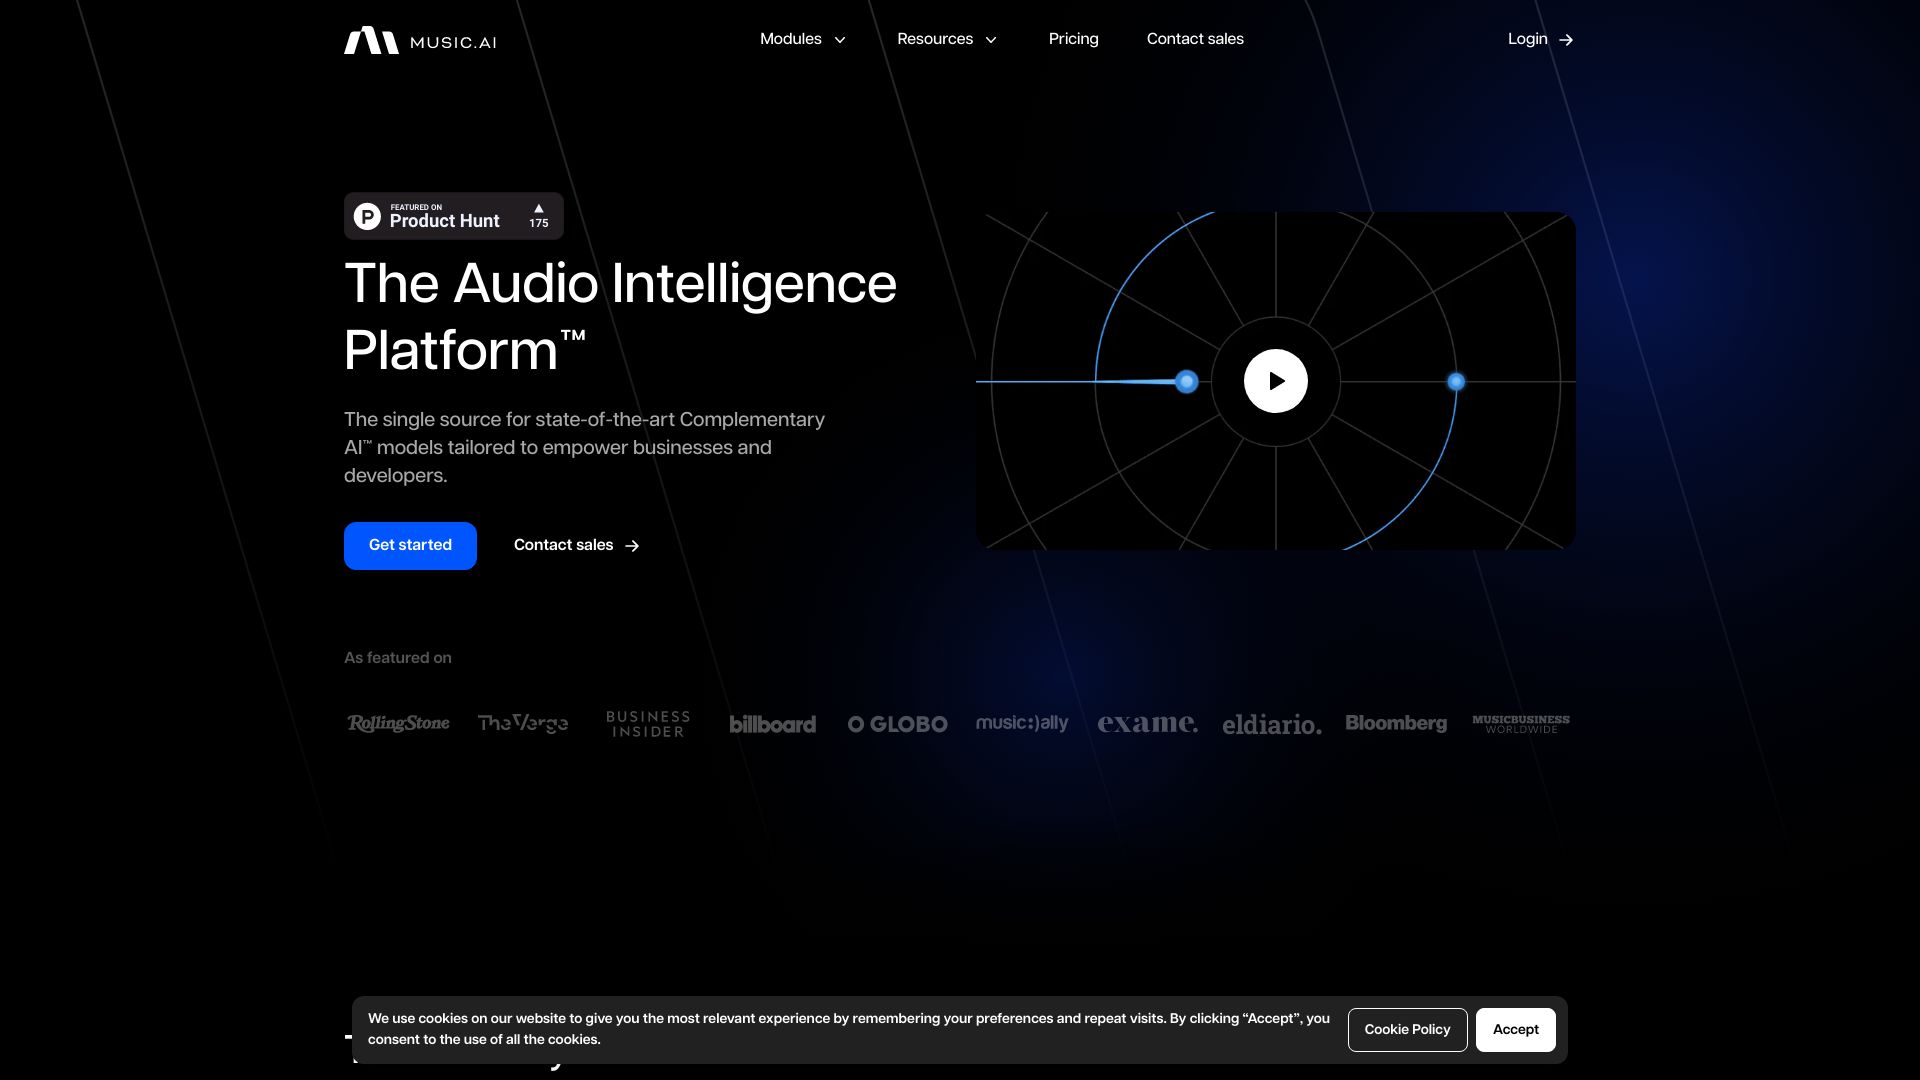The image size is (1920, 1080).
Task: Open the Pricing page
Action: coord(1073,39)
